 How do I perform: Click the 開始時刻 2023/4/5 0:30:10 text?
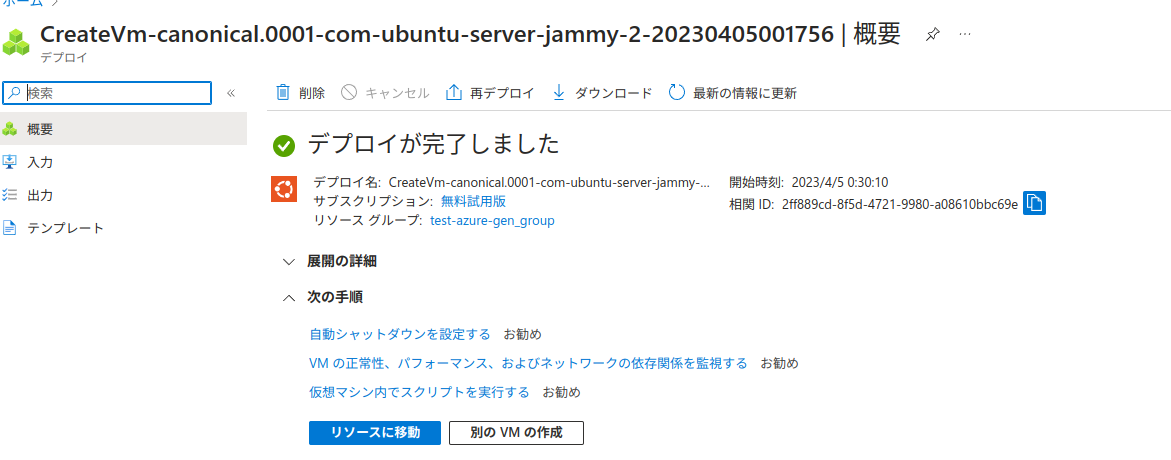(809, 181)
